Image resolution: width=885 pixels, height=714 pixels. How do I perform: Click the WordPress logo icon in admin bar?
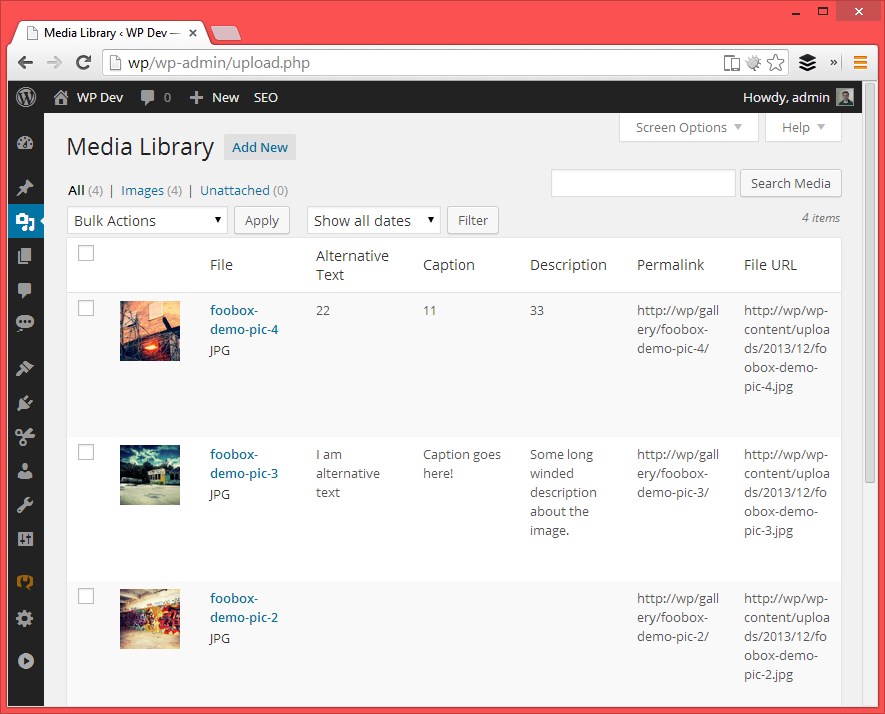point(26,97)
